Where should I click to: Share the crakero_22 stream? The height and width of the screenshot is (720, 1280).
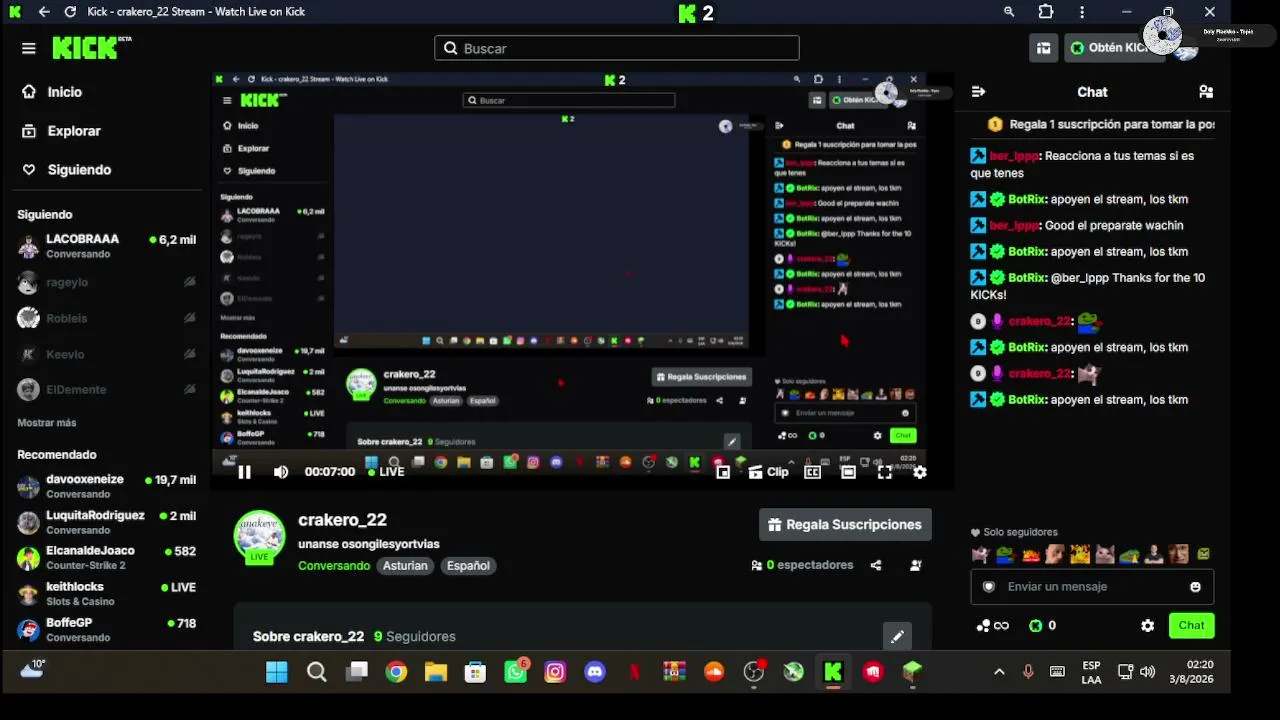876,565
